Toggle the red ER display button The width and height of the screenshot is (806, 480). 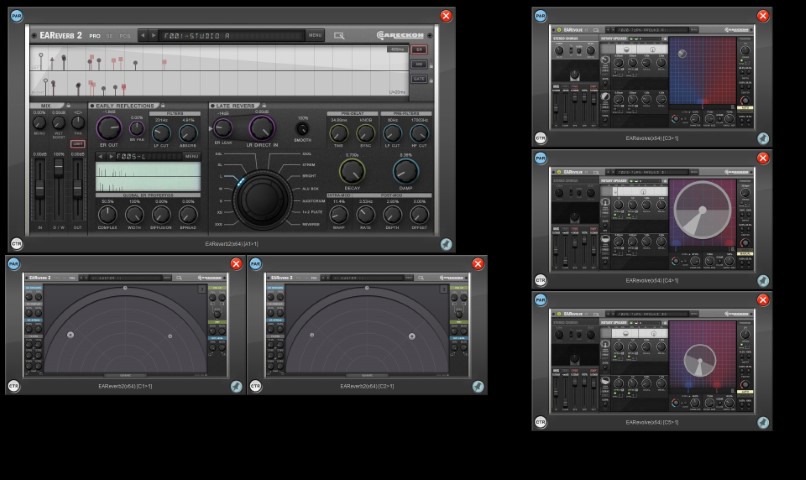[x=419, y=50]
